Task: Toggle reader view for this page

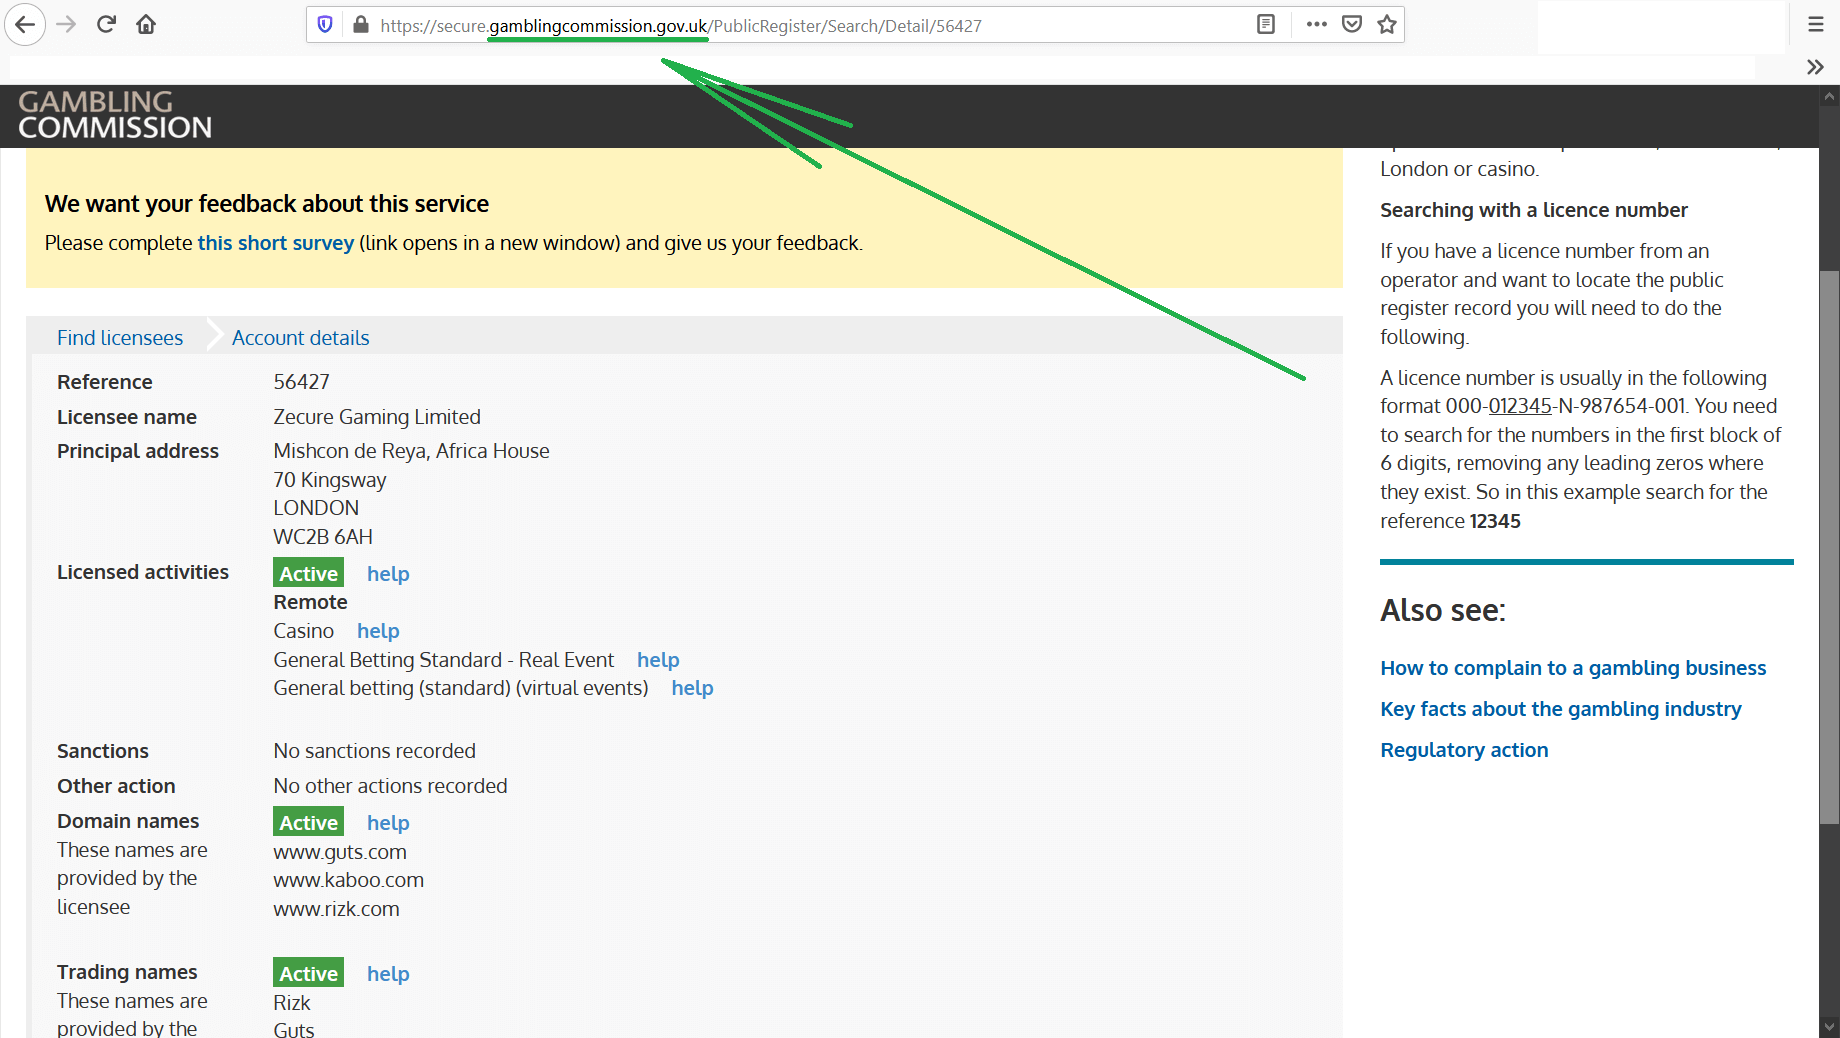Action: click(1266, 25)
